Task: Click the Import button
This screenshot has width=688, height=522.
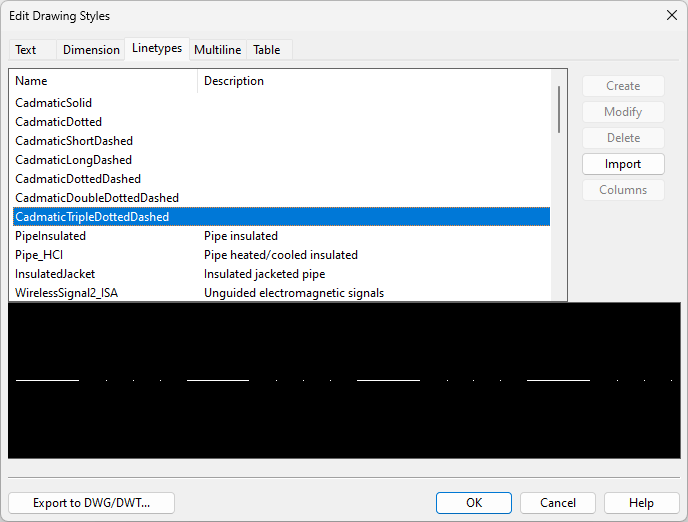Action: point(623,164)
